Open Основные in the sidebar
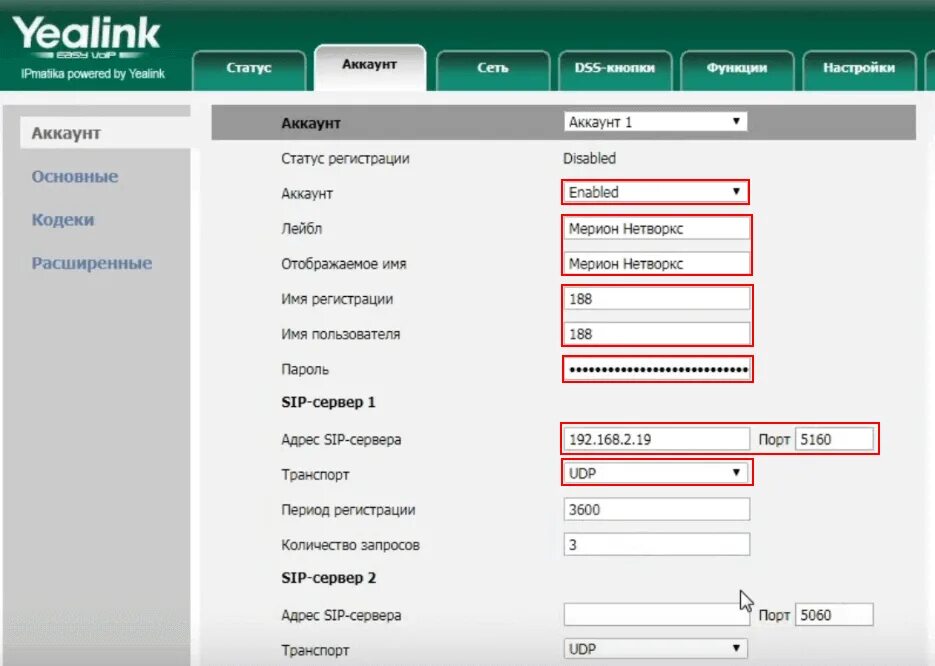This screenshot has width=935, height=666. click(x=75, y=176)
